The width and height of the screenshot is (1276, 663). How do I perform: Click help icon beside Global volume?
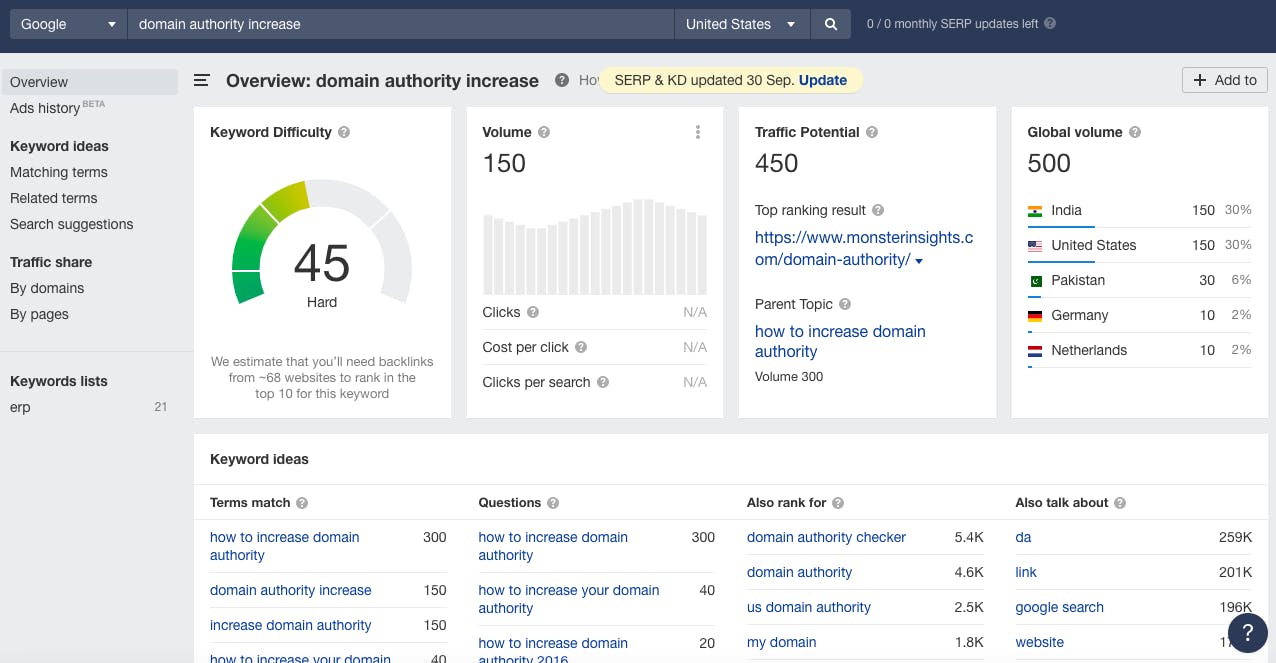click(x=1135, y=132)
